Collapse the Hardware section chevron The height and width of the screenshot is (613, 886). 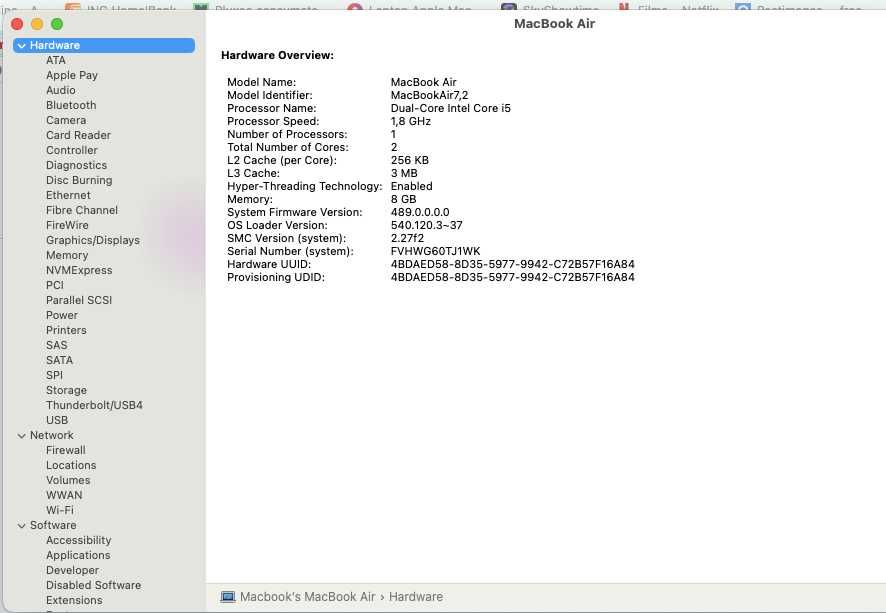[21, 46]
